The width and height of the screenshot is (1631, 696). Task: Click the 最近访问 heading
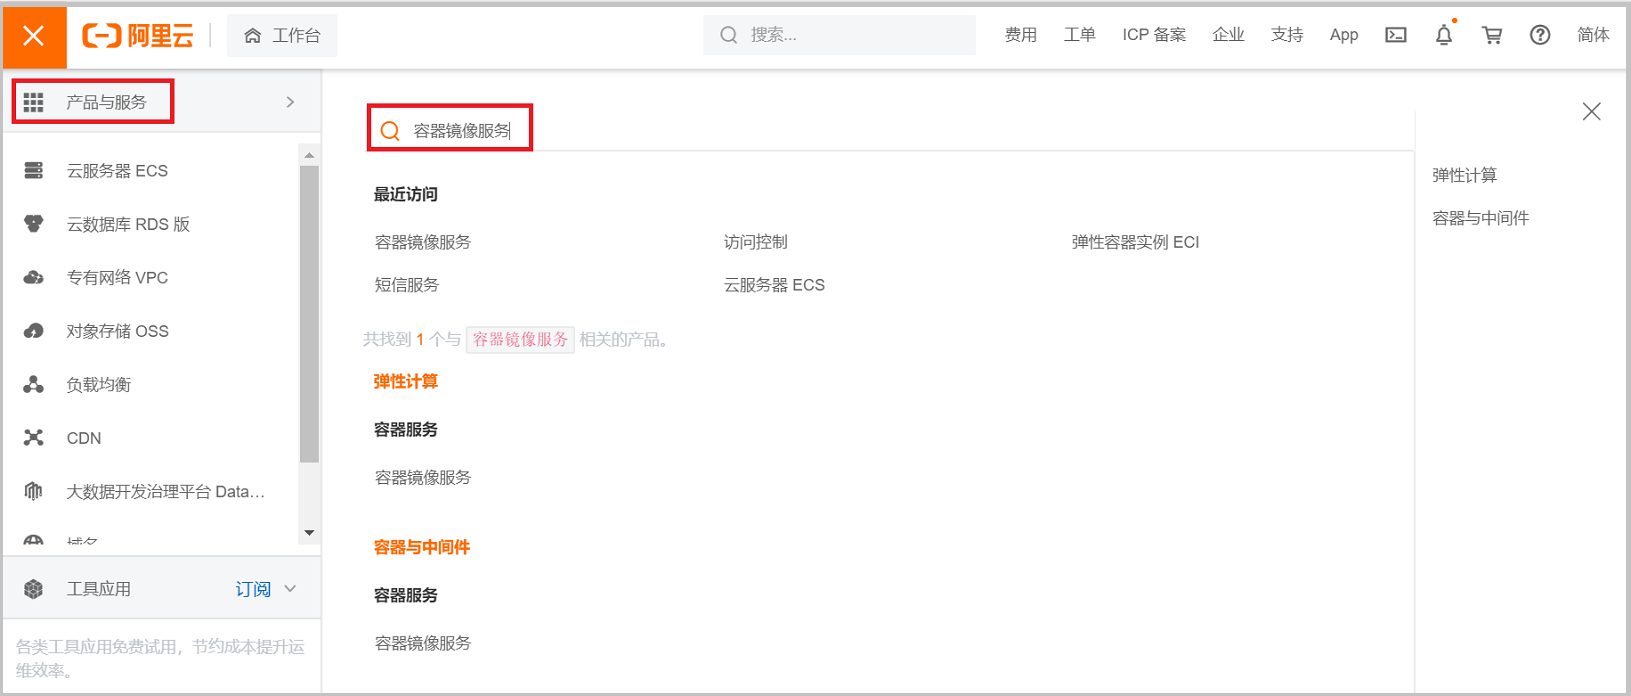pyautogui.click(x=406, y=194)
